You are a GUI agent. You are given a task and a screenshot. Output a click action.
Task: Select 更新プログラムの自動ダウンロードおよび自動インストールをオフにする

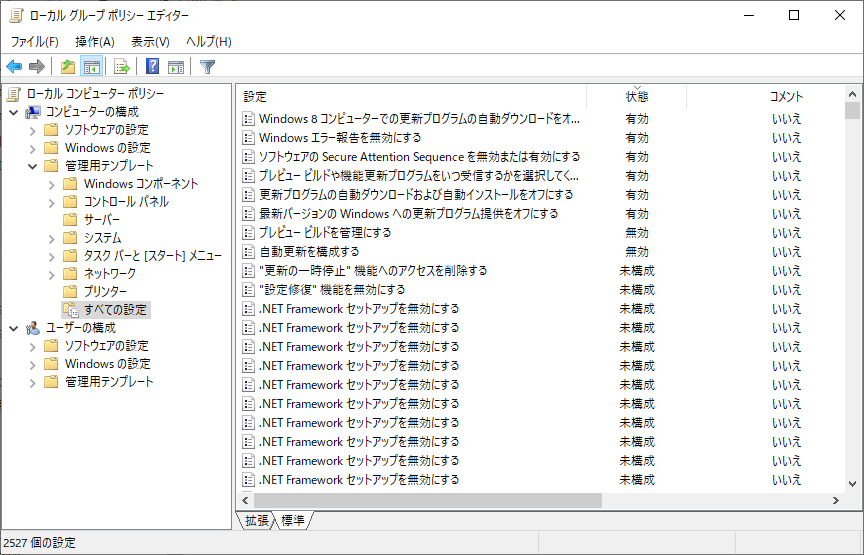tap(416, 195)
